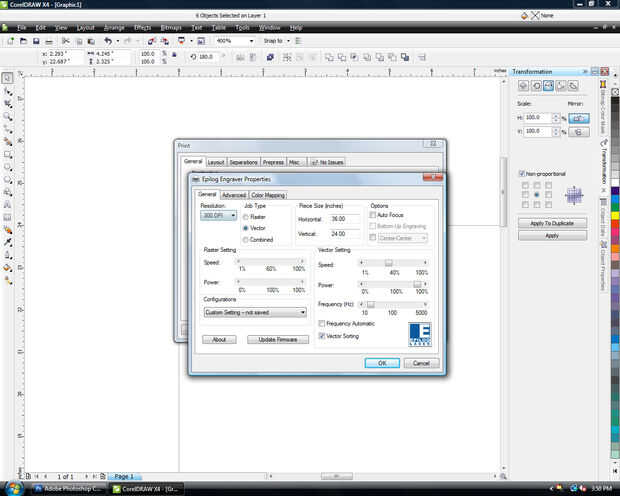
Task: Select the Combined job type radio button
Action: pyautogui.click(x=246, y=240)
